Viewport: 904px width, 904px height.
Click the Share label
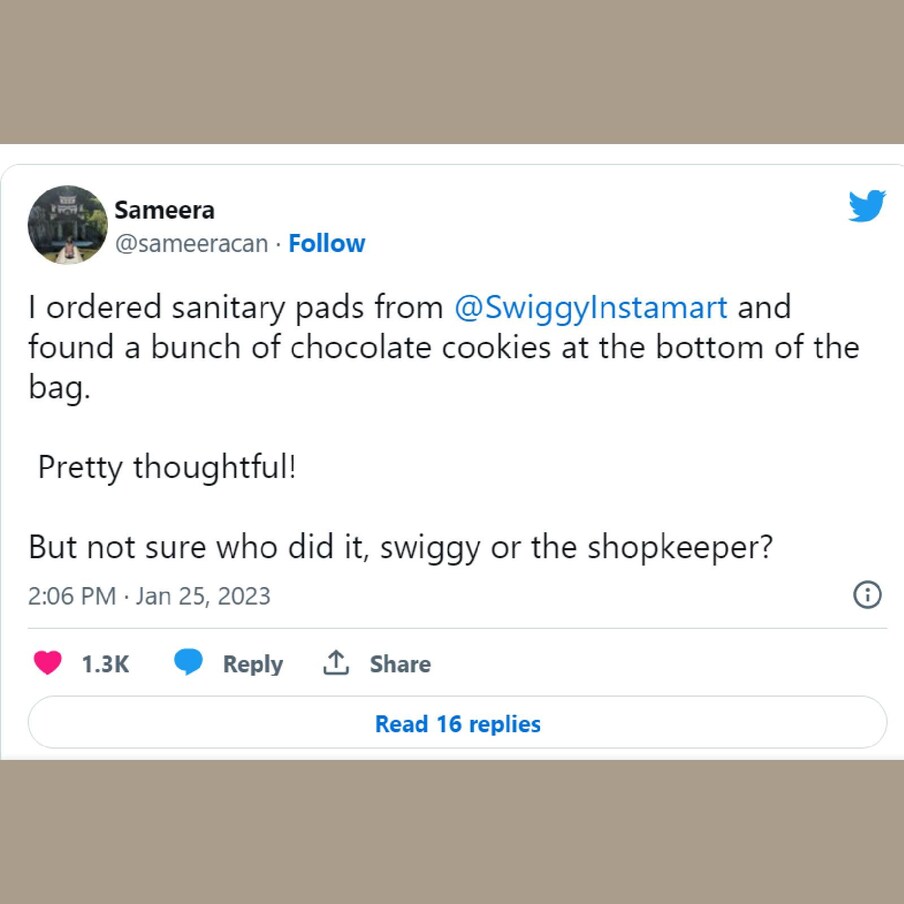click(x=400, y=664)
